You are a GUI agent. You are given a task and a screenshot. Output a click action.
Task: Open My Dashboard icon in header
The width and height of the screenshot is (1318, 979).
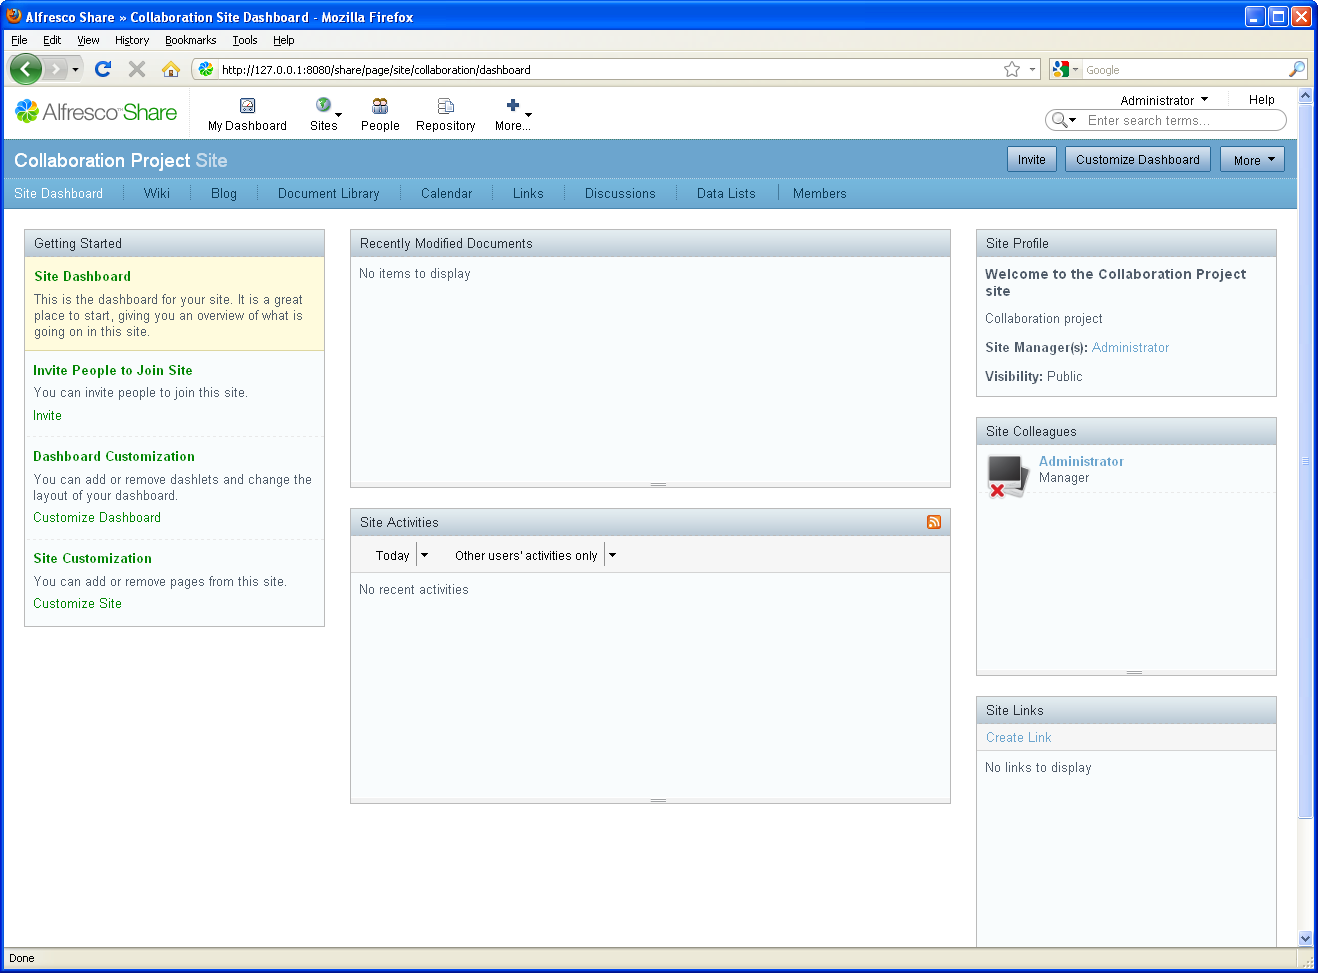tap(247, 106)
